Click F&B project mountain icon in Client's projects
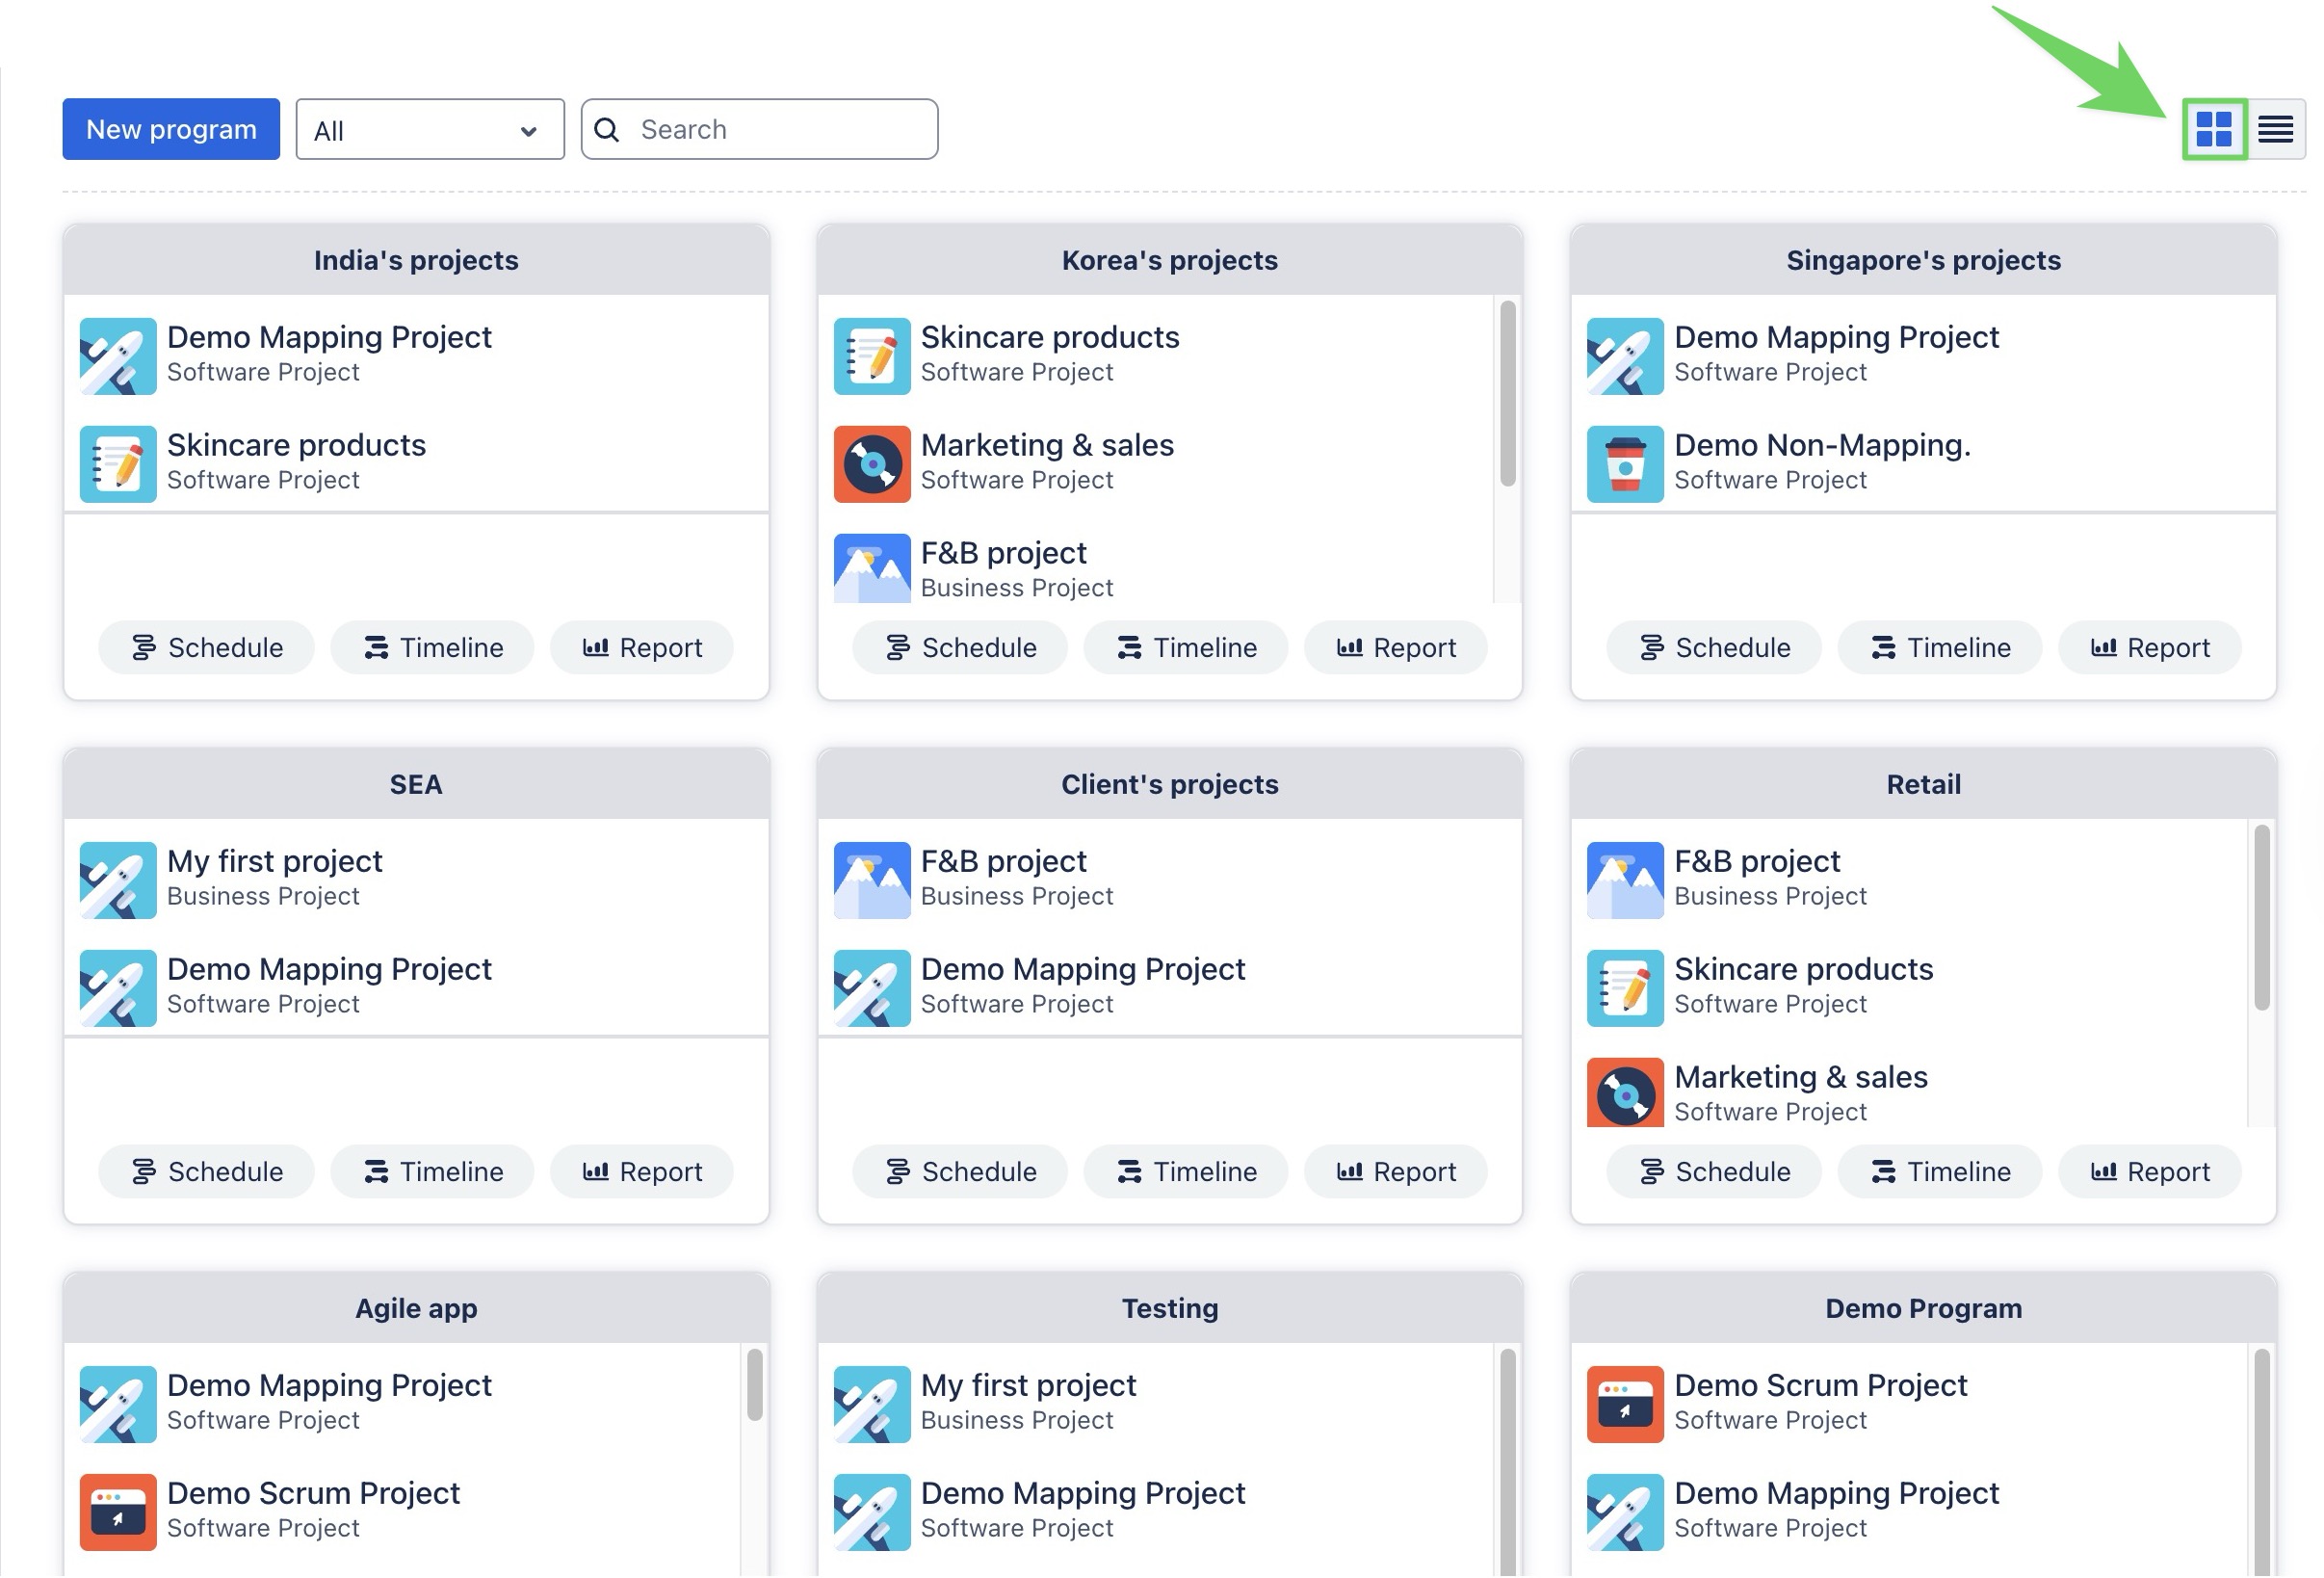This screenshot has width=2324, height=1578. (x=872, y=880)
